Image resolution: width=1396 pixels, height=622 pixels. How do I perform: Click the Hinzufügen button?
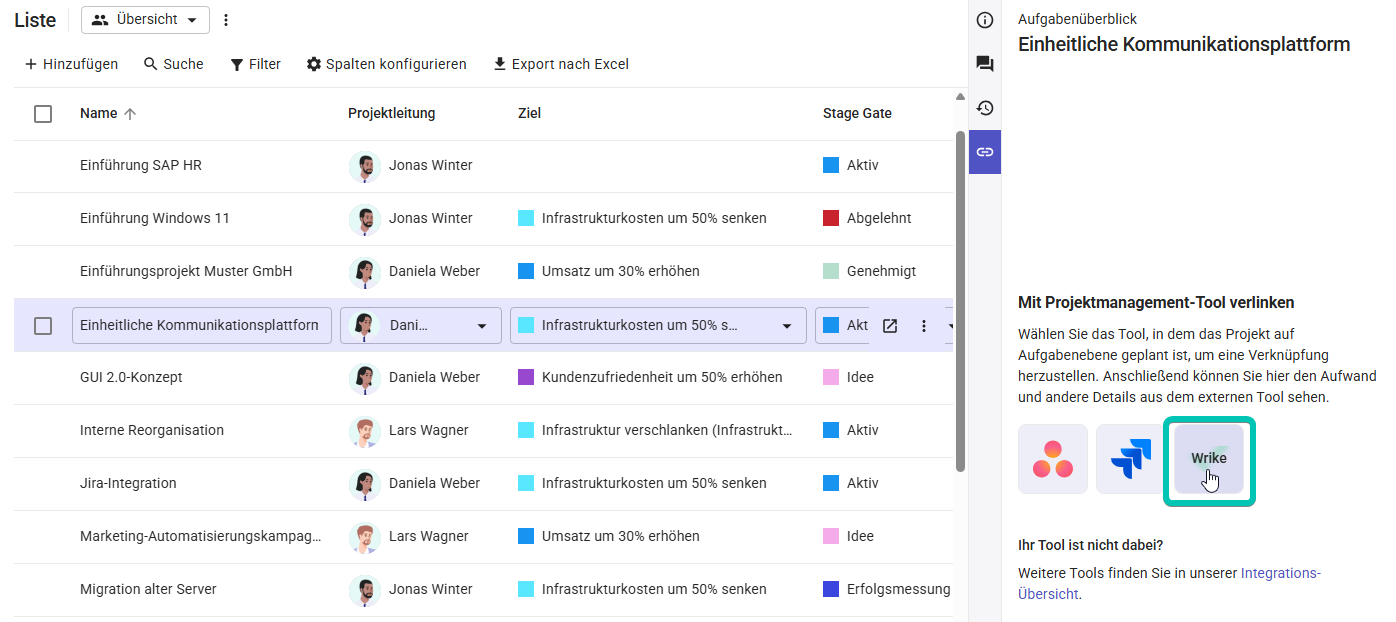coord(71,64)
